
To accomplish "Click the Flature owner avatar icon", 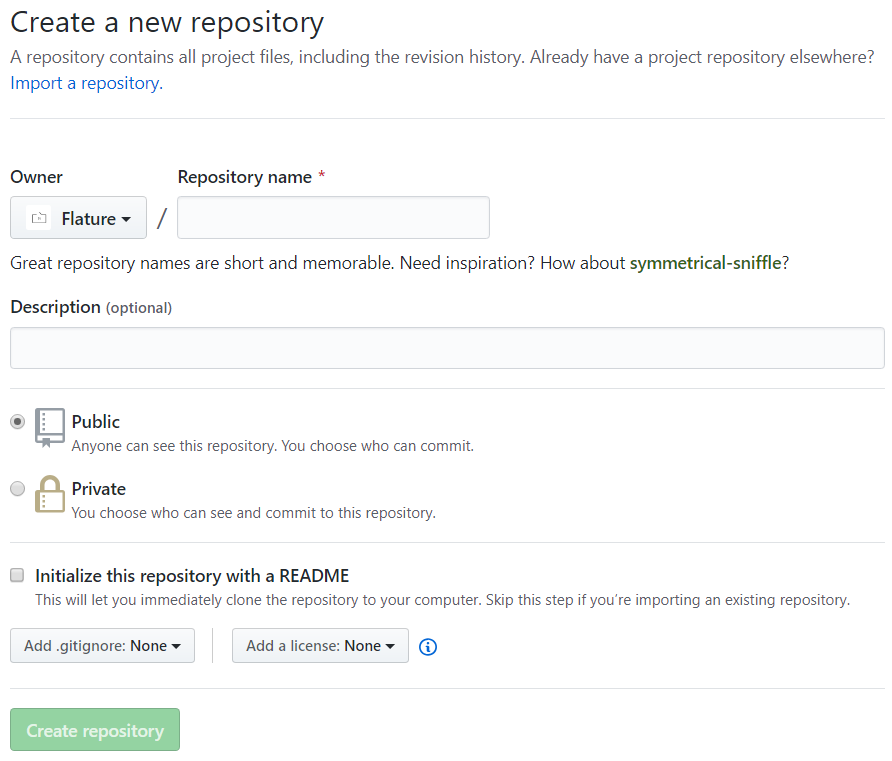I will [39, 218].
